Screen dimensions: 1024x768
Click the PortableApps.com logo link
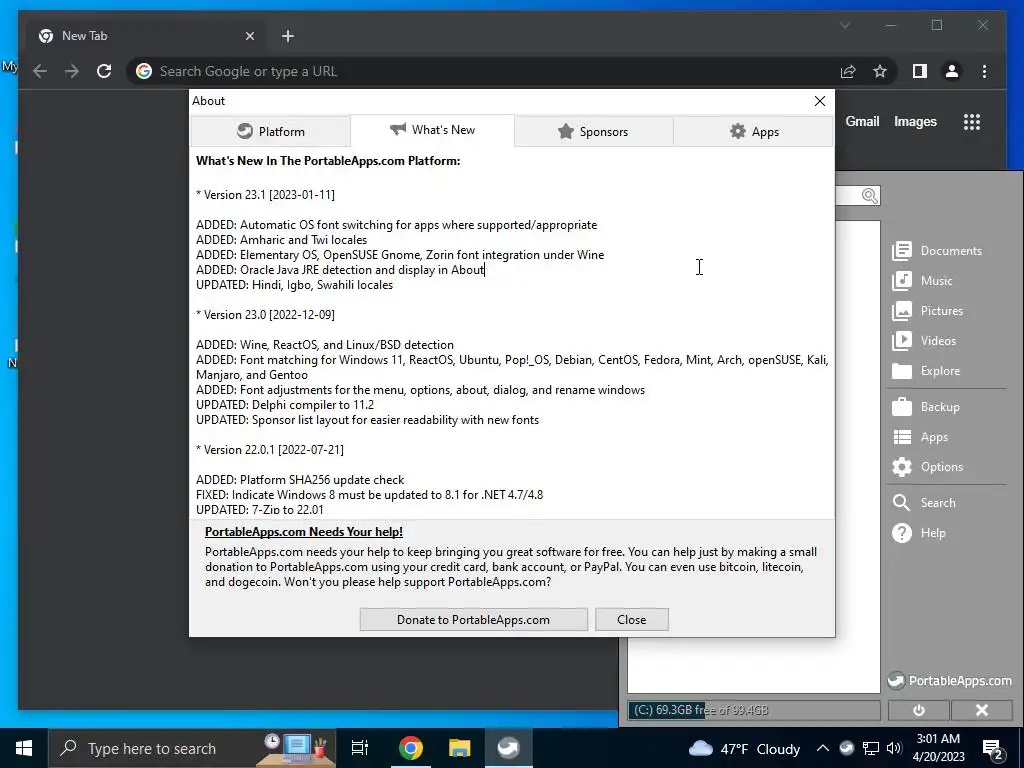coord(950,680)
